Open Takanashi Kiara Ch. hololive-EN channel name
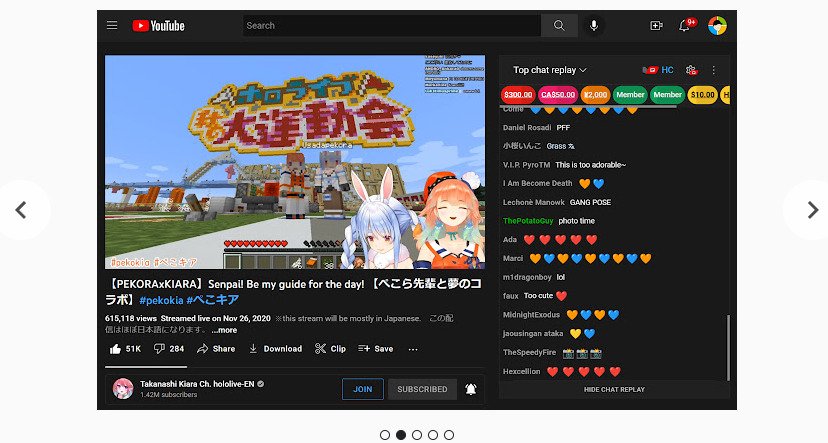This screenshot has height=443, width=828. coord(197,384)
